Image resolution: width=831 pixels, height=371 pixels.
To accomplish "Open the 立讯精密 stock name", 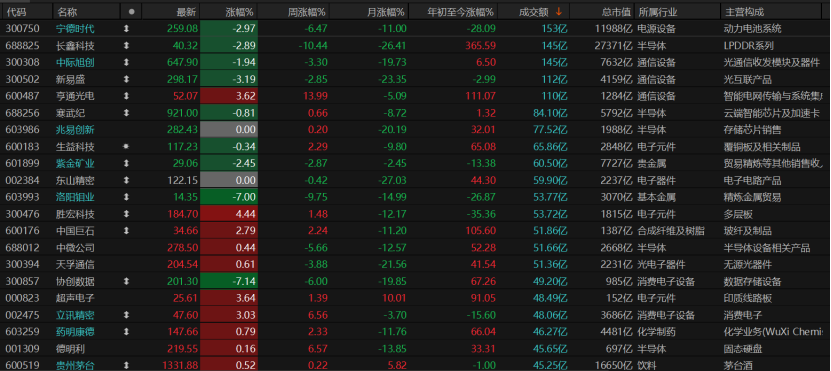I will [75, 315].
